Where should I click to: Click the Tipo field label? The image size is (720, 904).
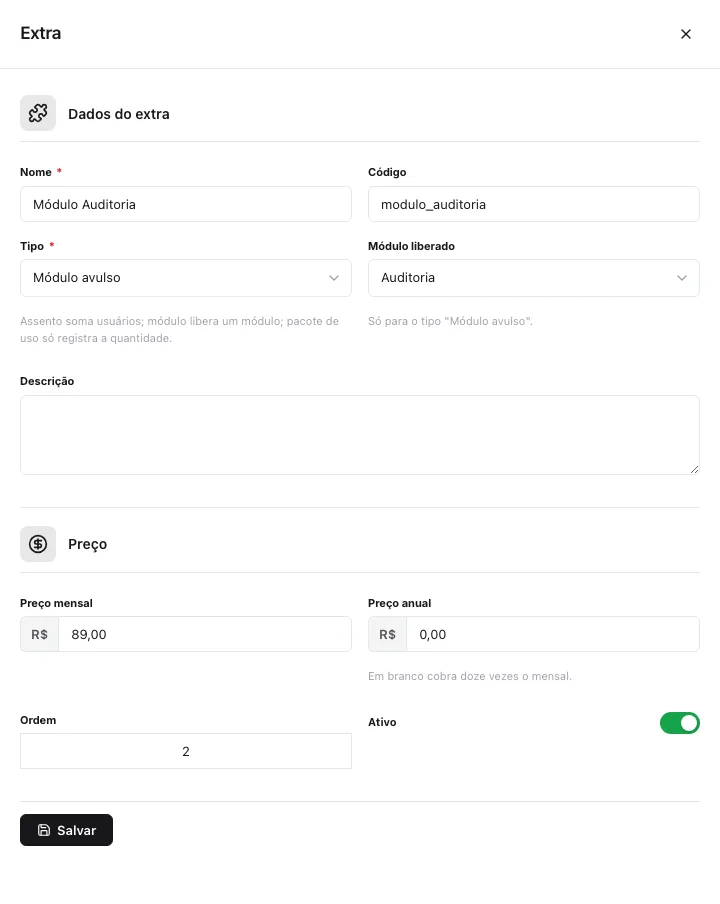click(x=32, y=246)
